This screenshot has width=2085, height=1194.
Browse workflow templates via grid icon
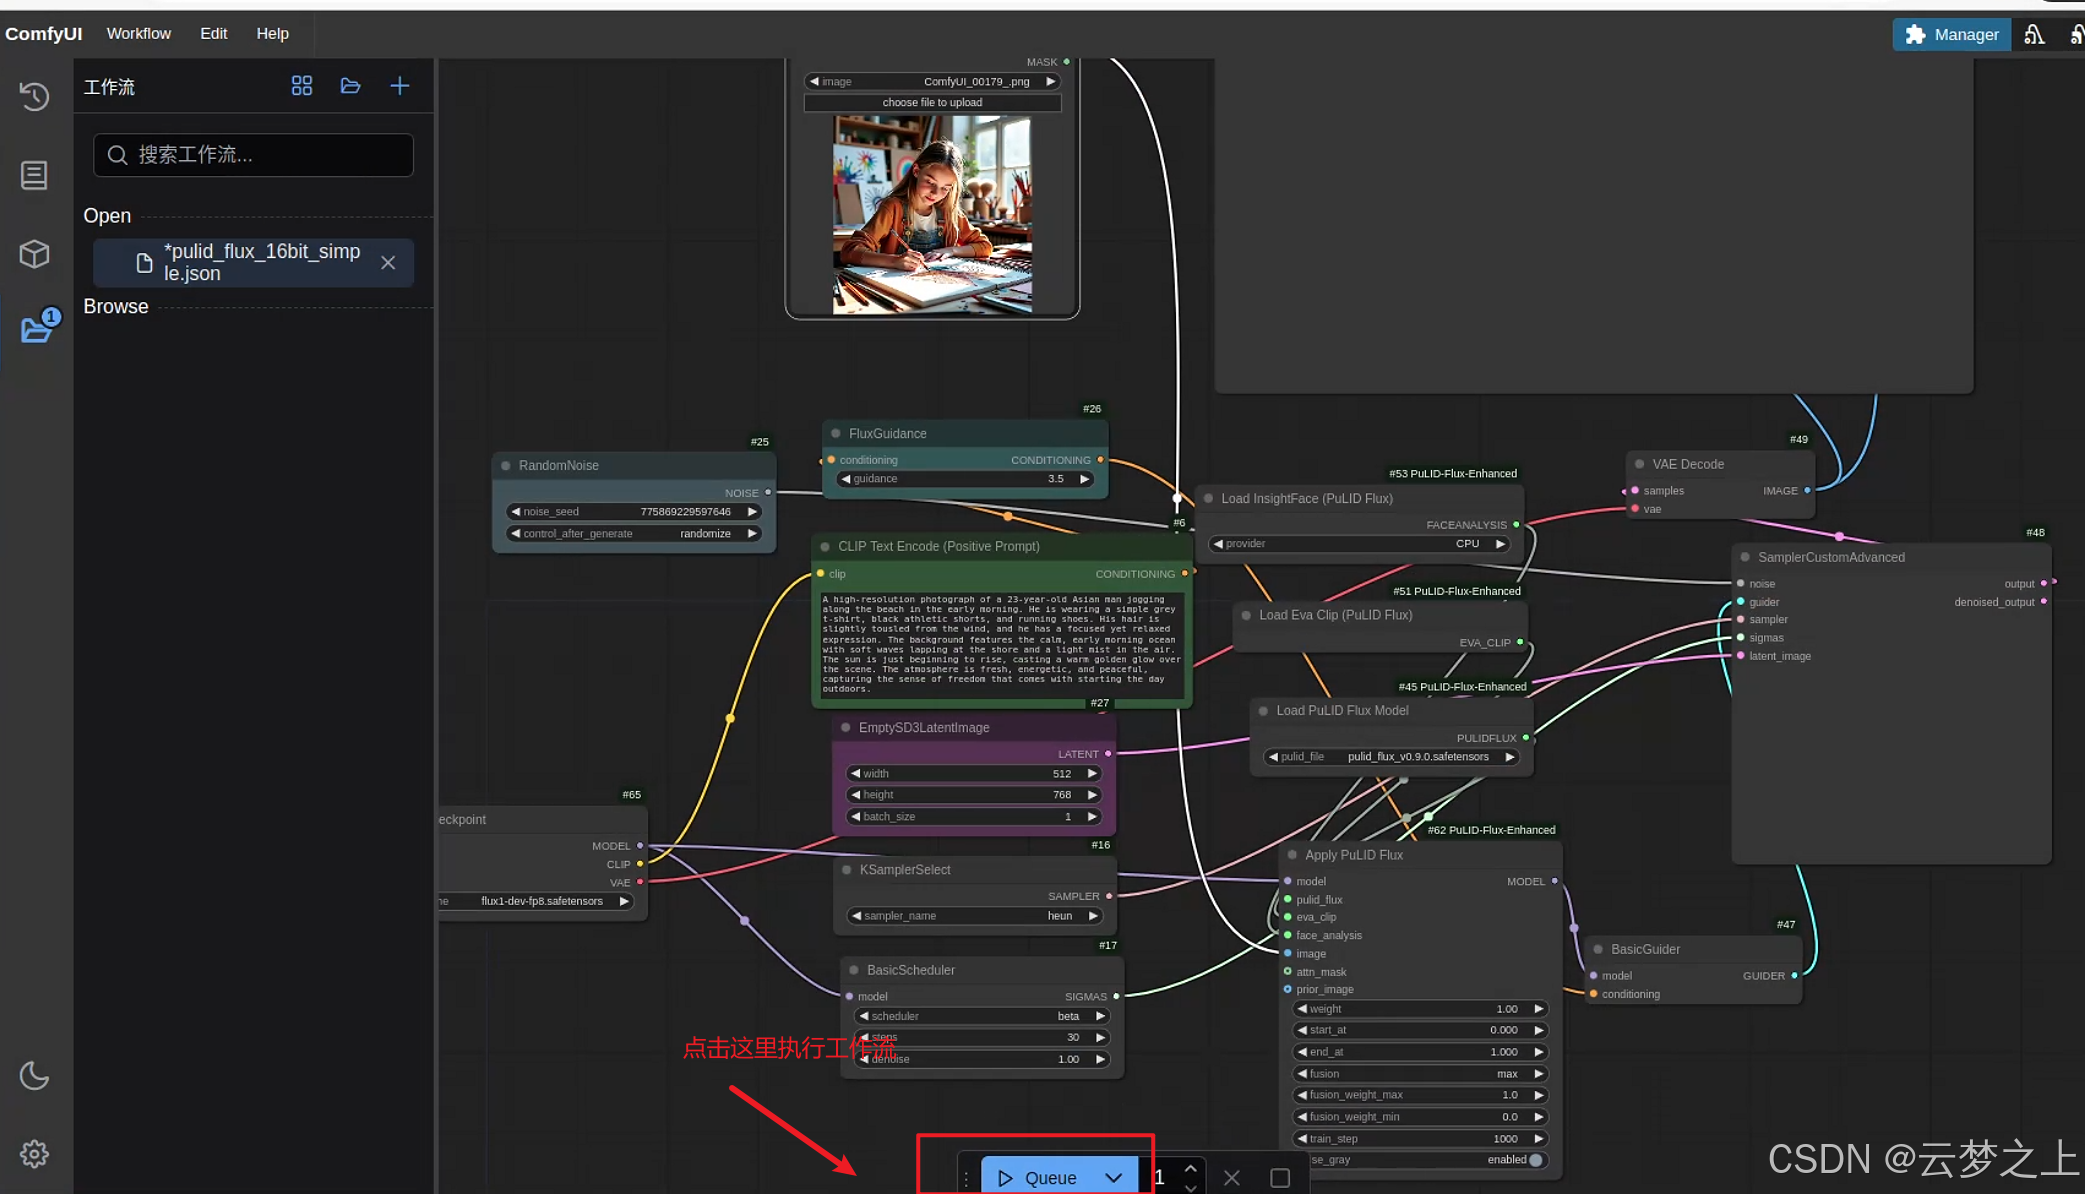pos(301,86)
